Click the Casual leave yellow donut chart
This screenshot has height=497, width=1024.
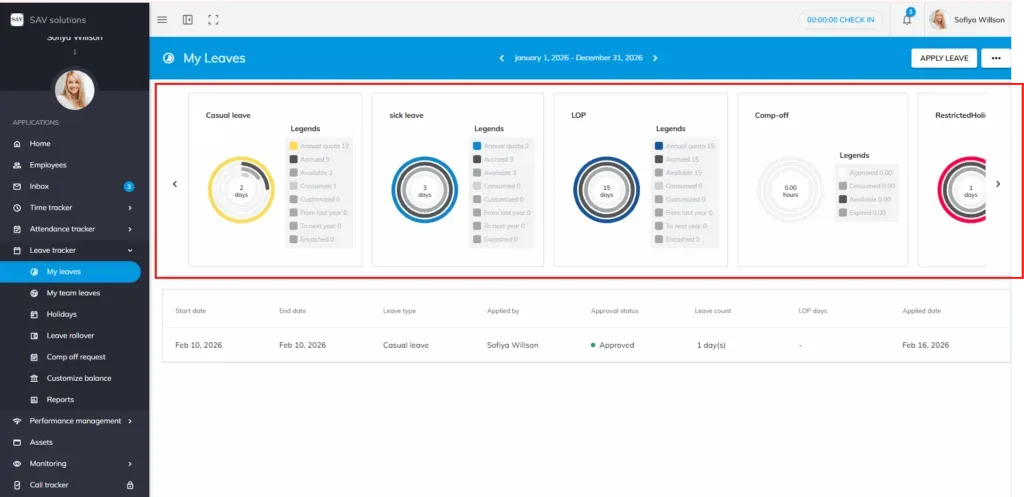pos(242,190)
